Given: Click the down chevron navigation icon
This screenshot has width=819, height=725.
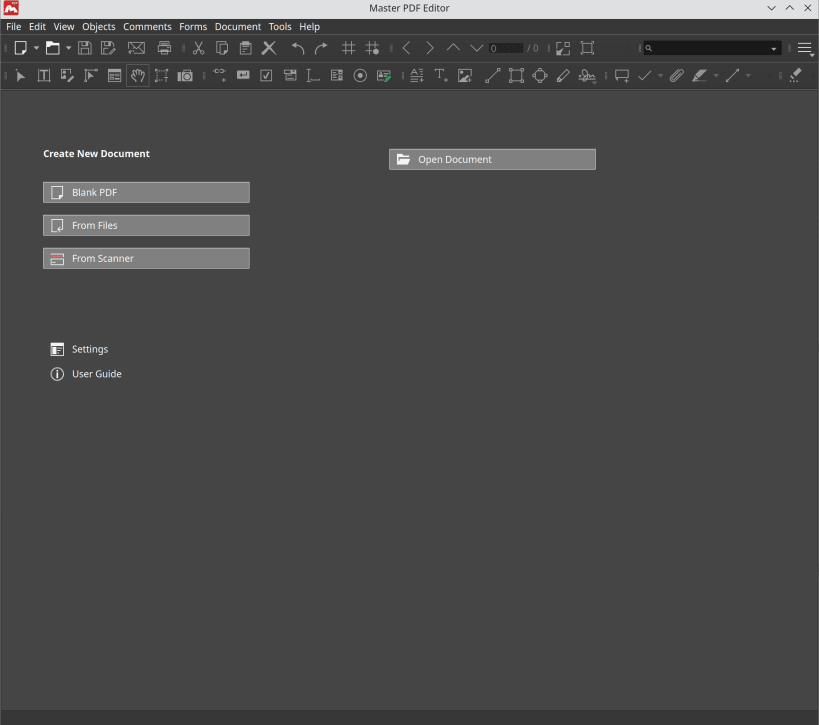Looking at the screenshot, I should click(x=476, y=48).
